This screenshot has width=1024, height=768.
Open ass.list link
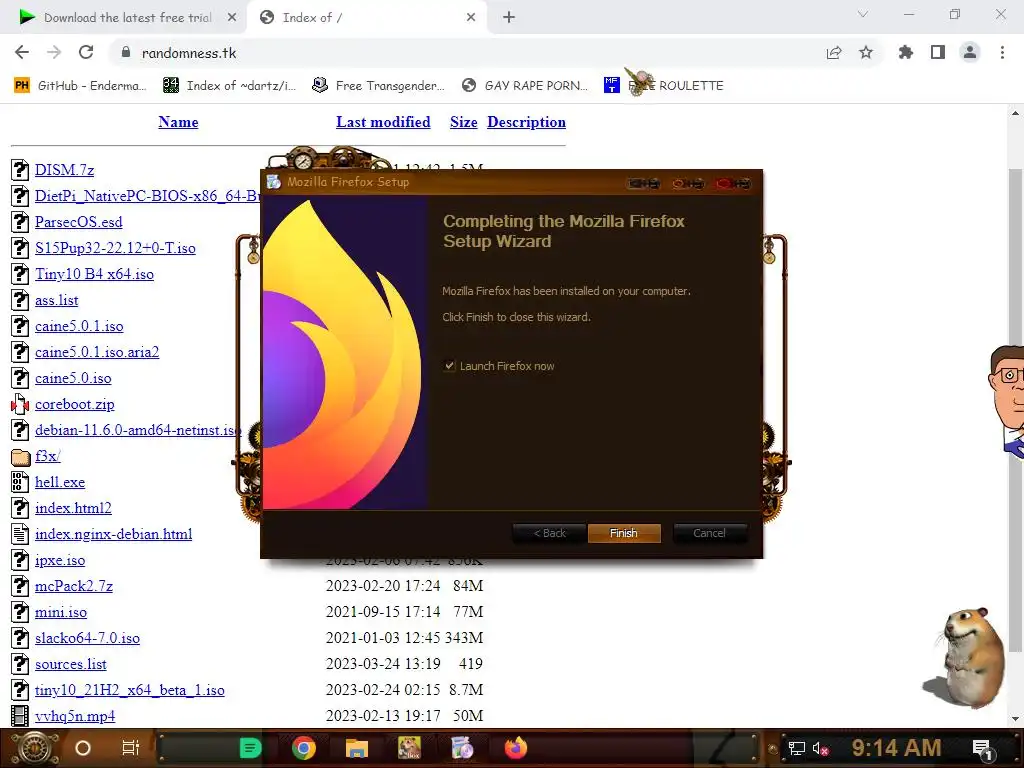click(x=56, y=300)
